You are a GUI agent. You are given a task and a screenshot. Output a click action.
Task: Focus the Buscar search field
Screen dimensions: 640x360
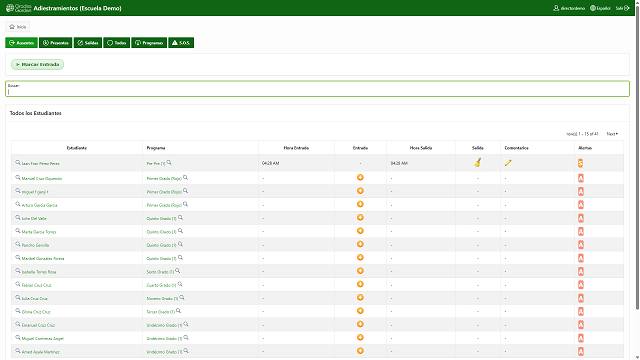coord(317,89)
